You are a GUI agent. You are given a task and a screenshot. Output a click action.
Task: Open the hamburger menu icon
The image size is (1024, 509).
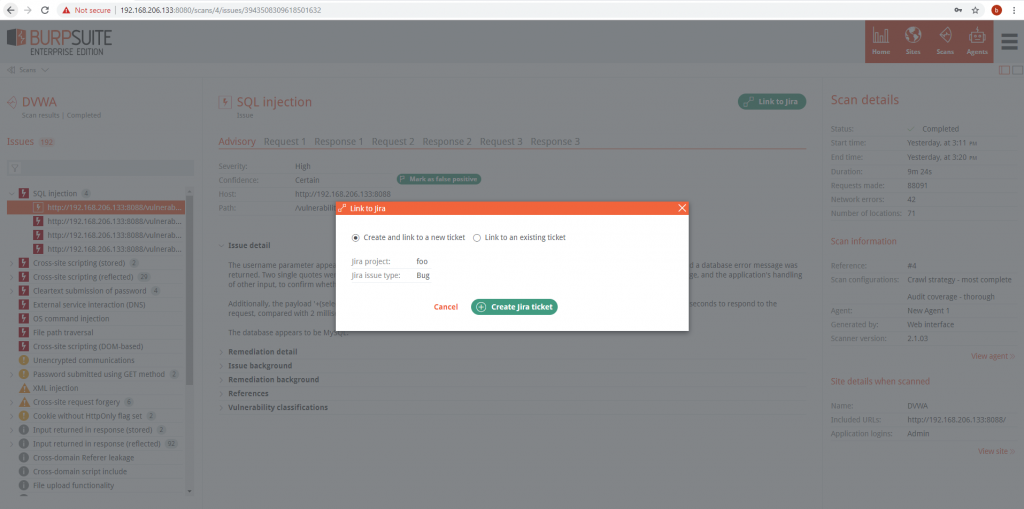1008,42
